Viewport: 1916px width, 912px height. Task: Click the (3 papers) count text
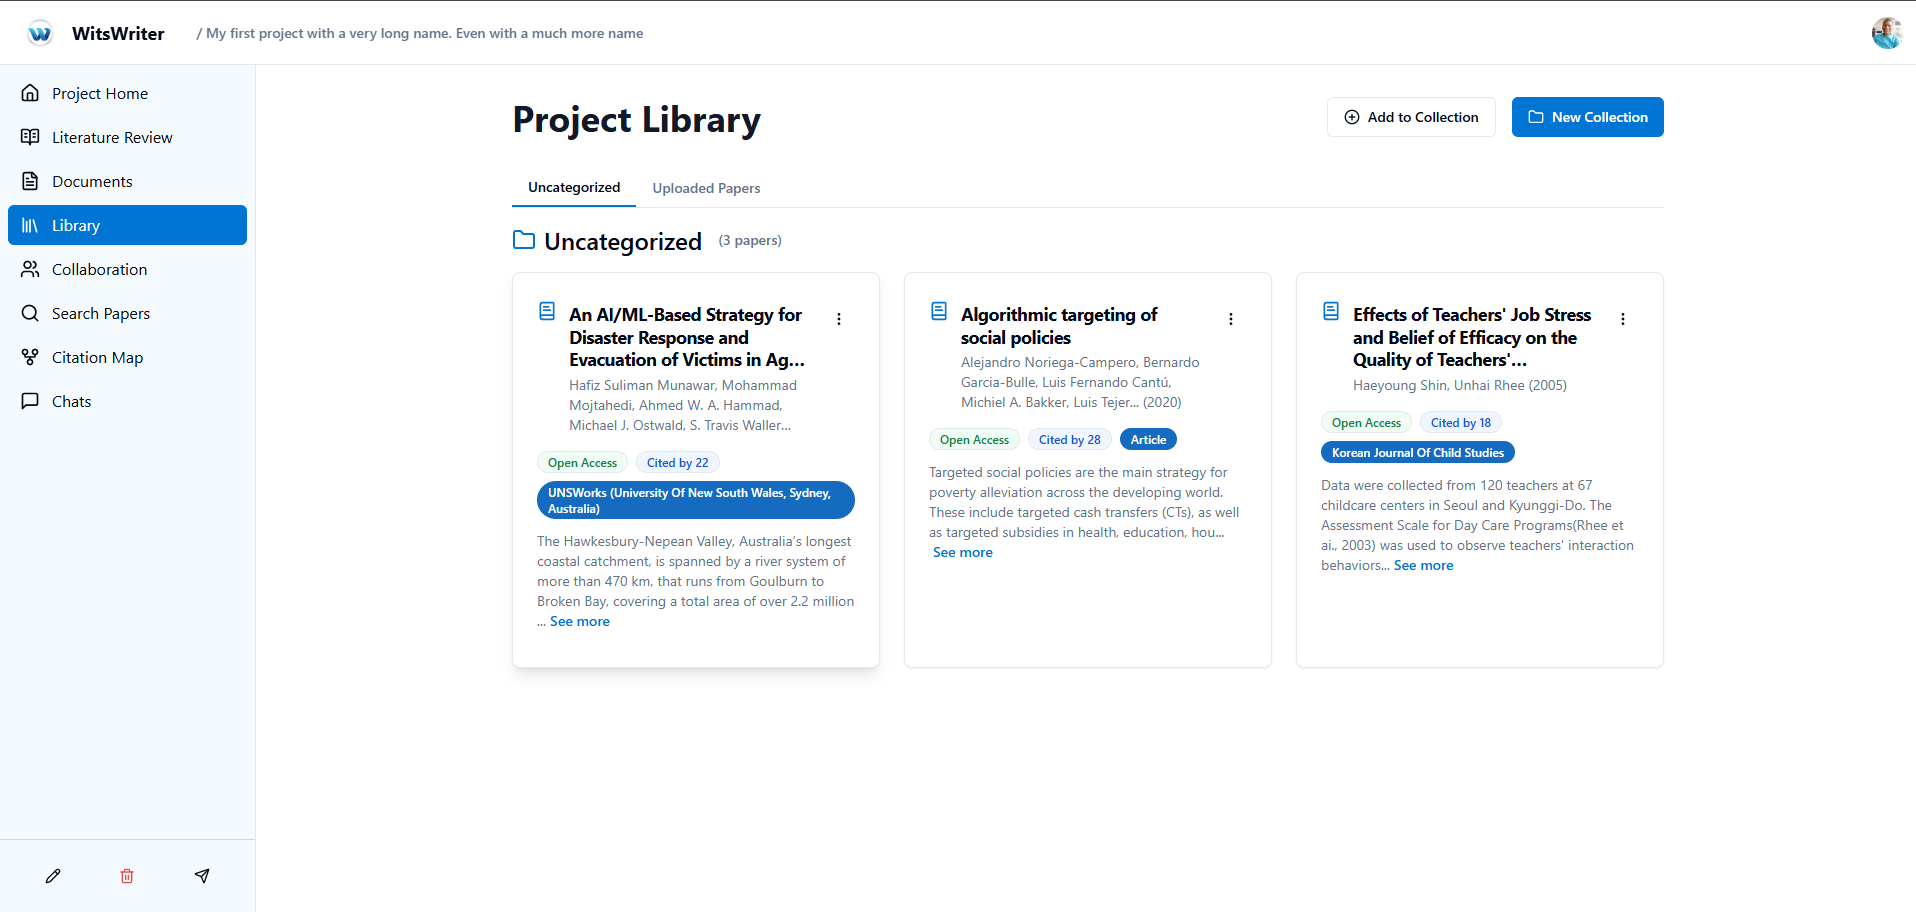pyautogui.click(x=750, y=240)
